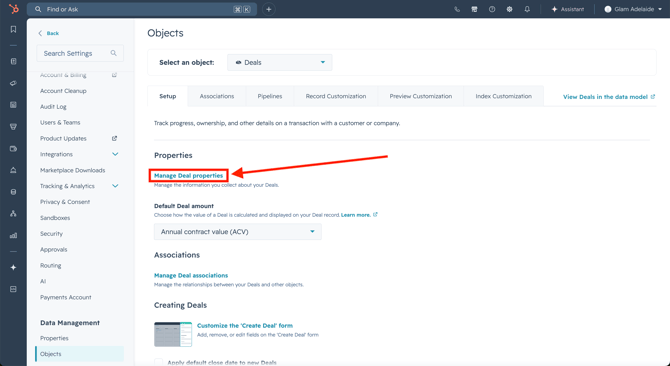Click Manage Deal properties link
The height and width of the screenshot is (366, 670).
pos(188,176)
